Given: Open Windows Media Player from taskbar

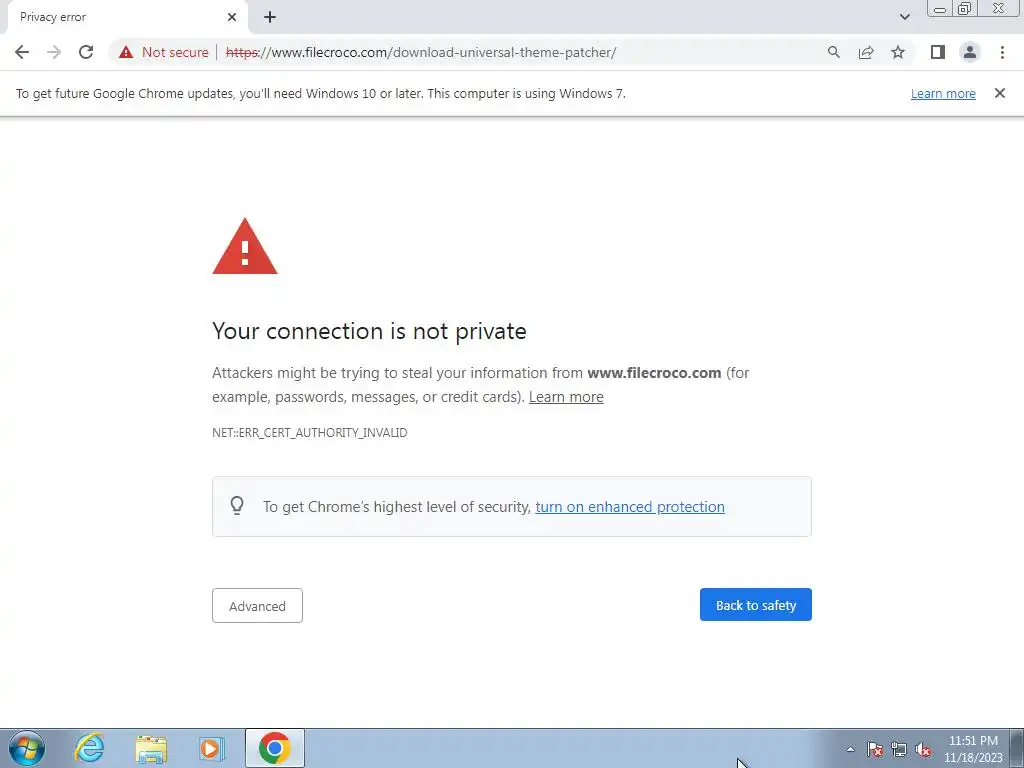Looking at the screenshot, I should (x=211, y=749).
